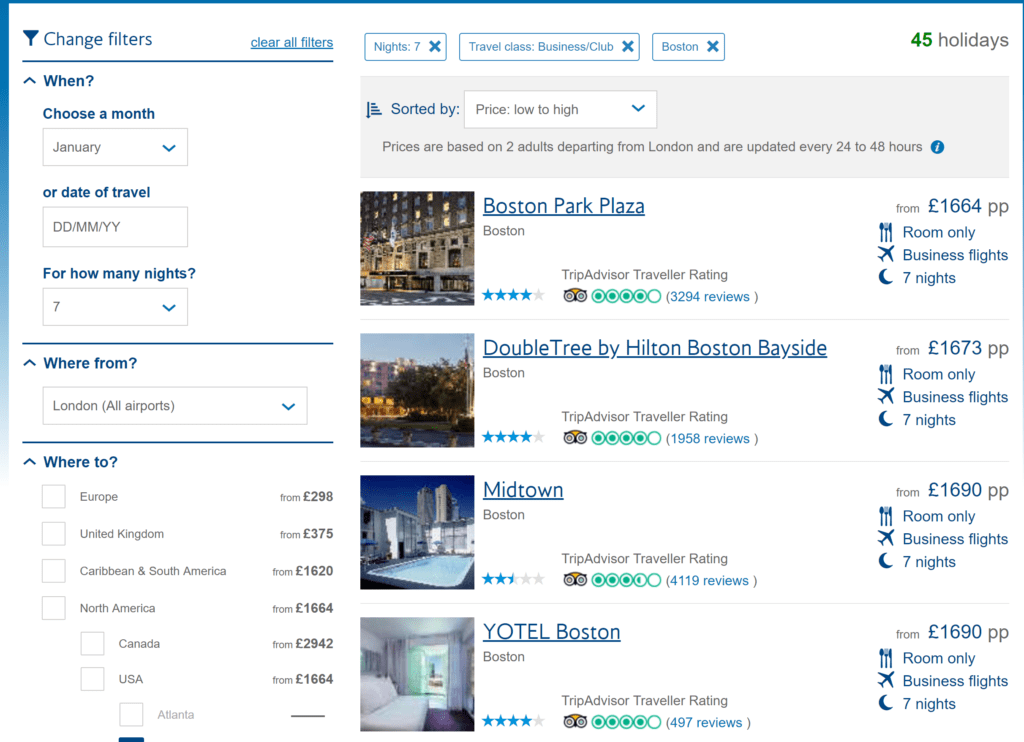Click YOTEL Boston room thumbnail photo
Screen dimensions: 1024x742
tap(417, 674)
